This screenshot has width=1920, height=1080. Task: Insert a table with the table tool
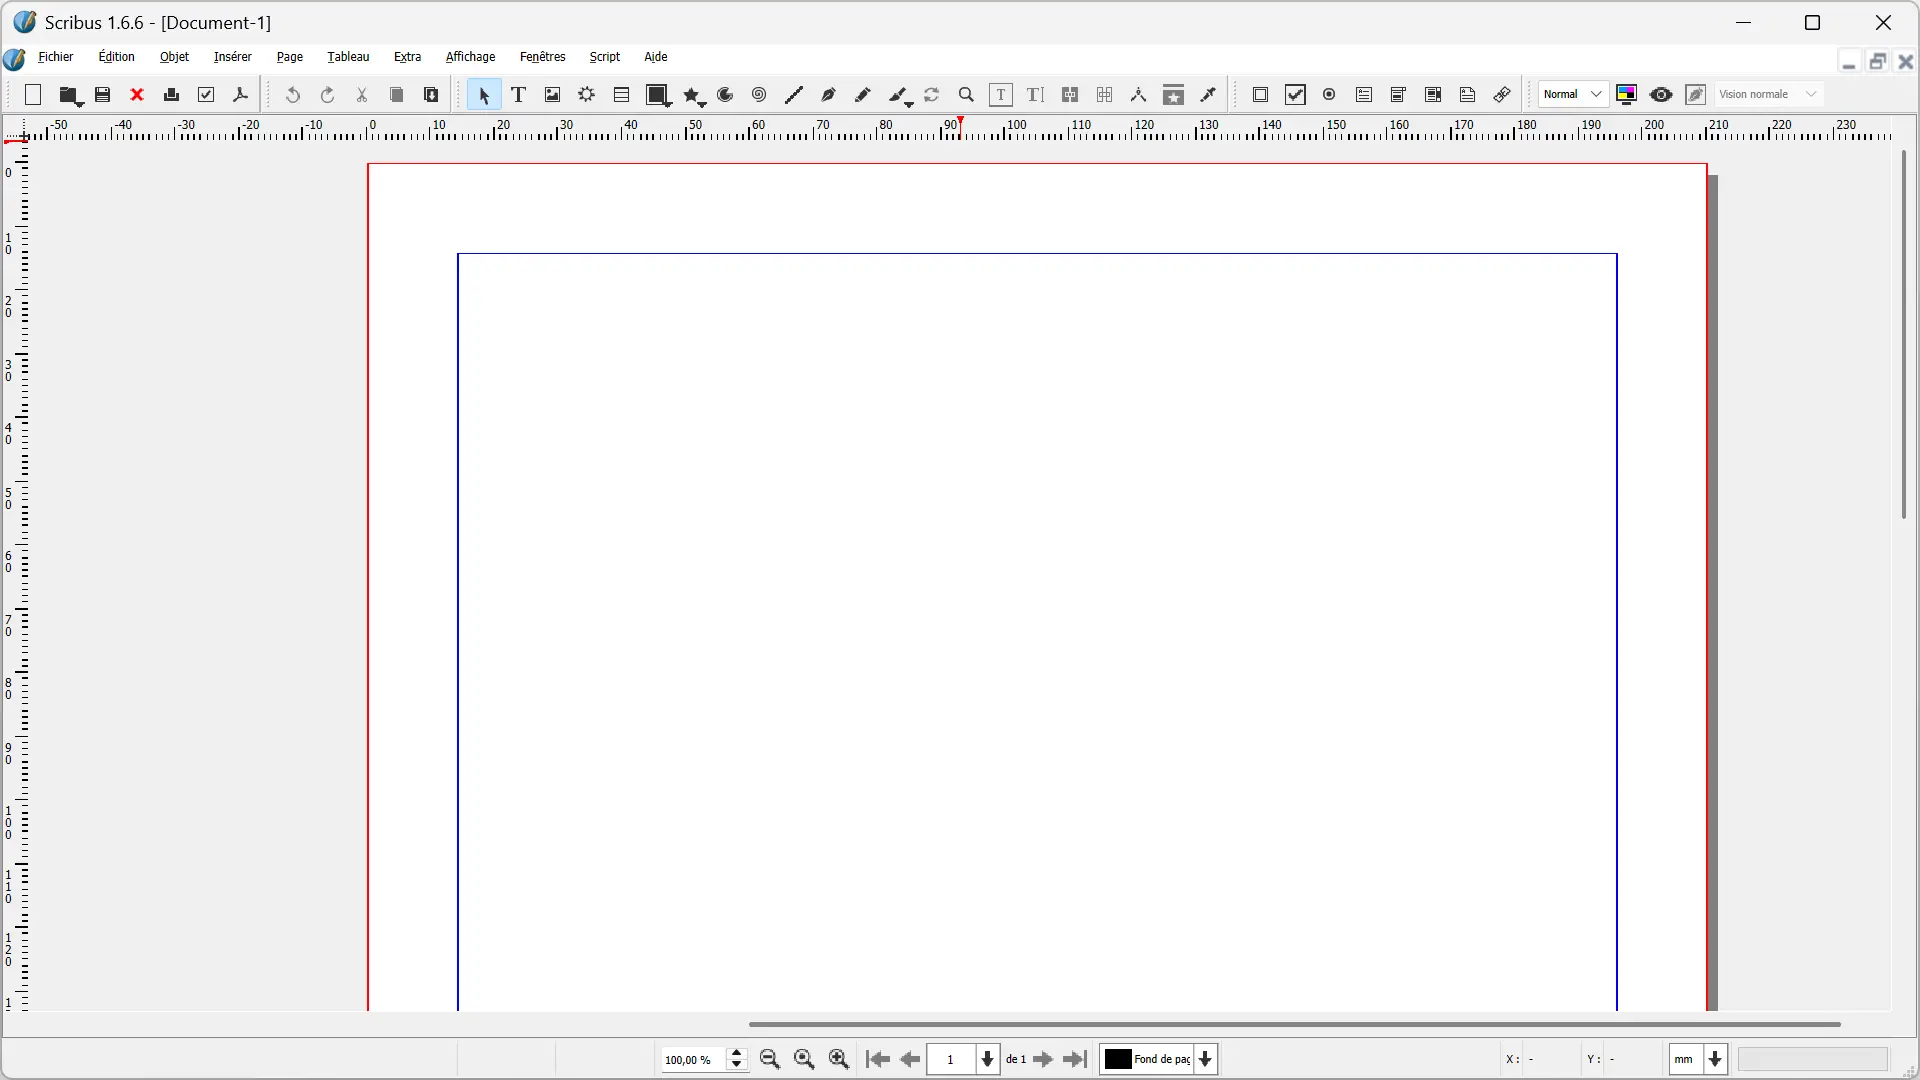pyautogui.click(x=622, y=95)
